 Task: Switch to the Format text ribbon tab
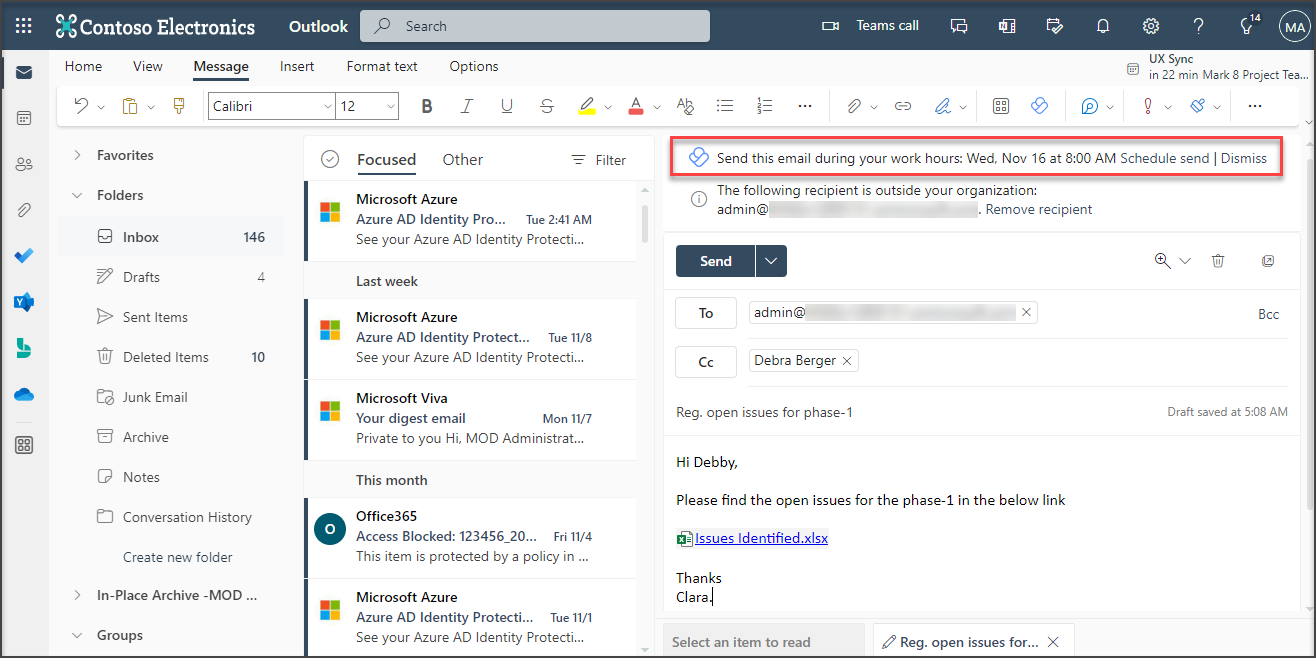tap(381, 66)
